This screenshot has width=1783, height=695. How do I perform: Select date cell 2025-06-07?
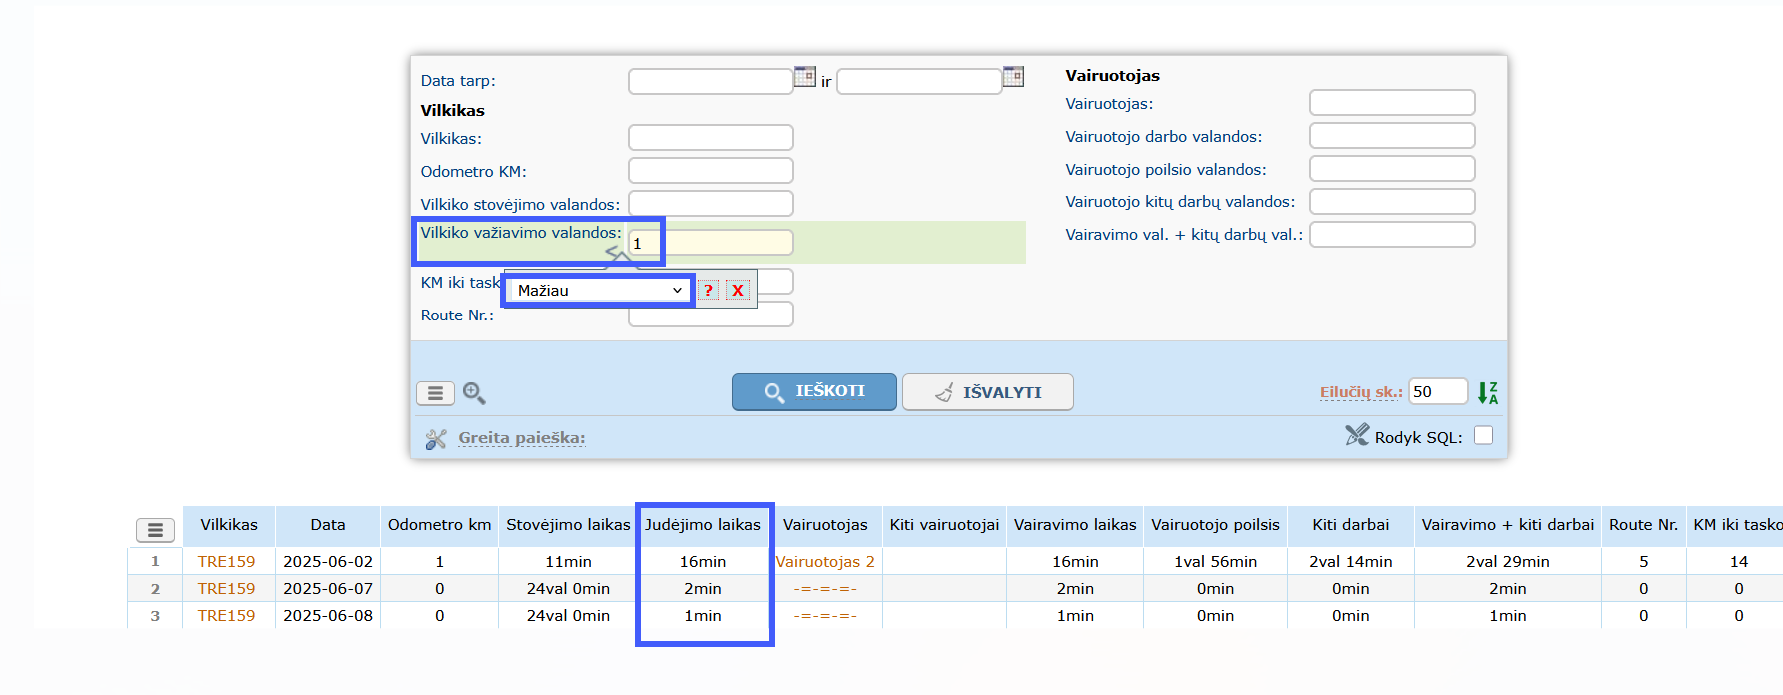tap(328, 589)
